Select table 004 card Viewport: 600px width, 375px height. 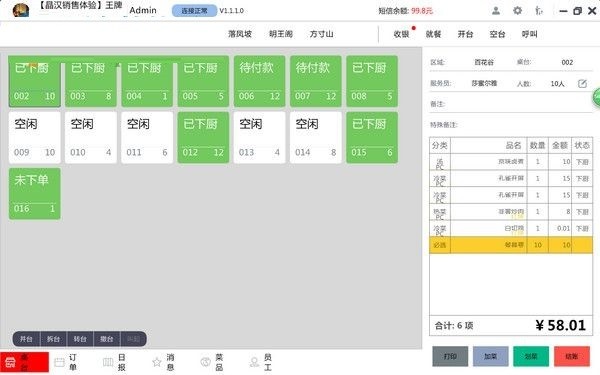pyautogui.click(x=147, y=82)
